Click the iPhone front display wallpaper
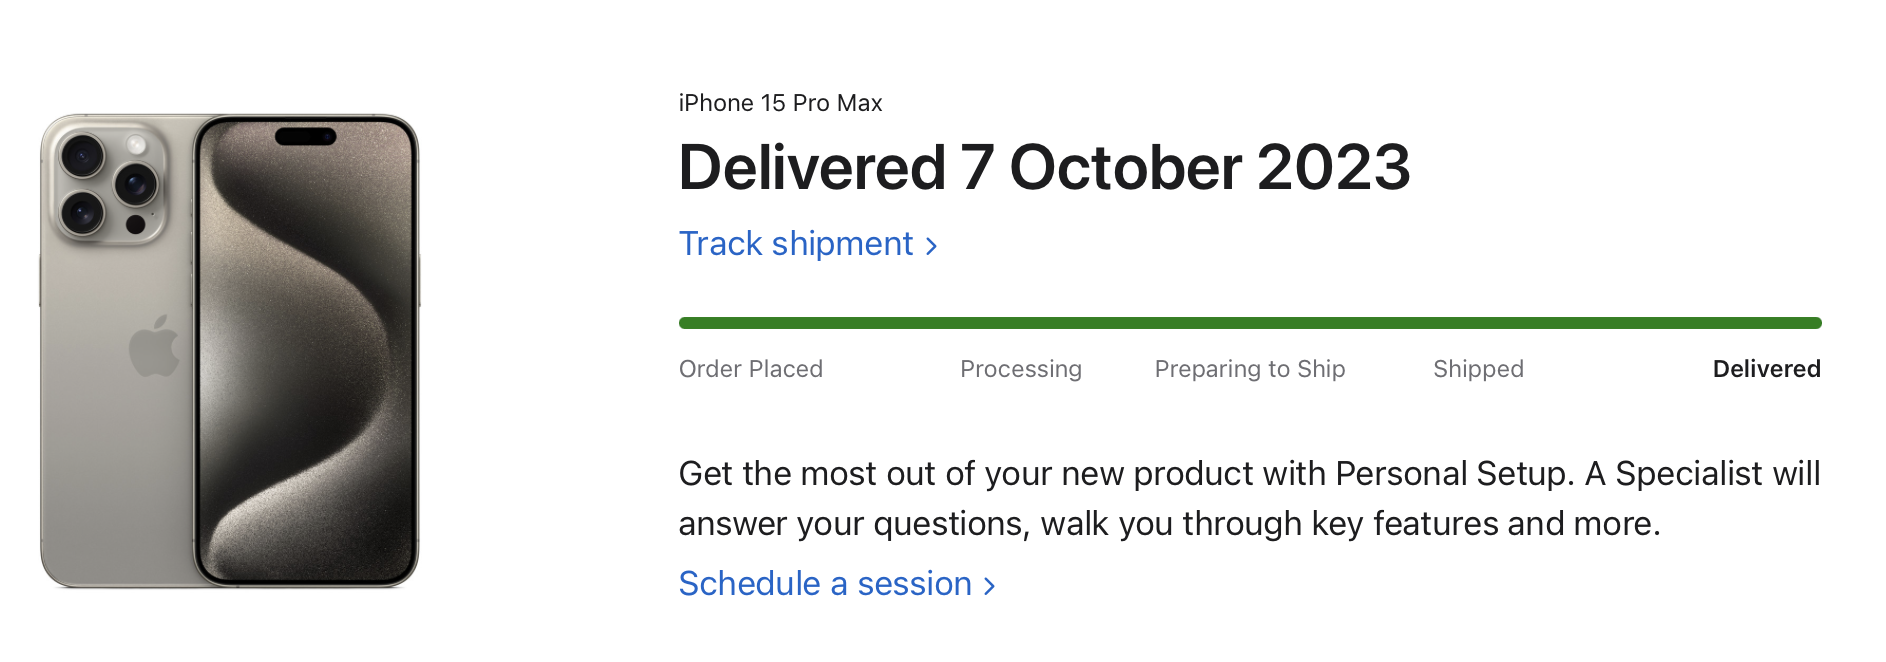Screen dimensions: 1886x662 coord(305,380)
